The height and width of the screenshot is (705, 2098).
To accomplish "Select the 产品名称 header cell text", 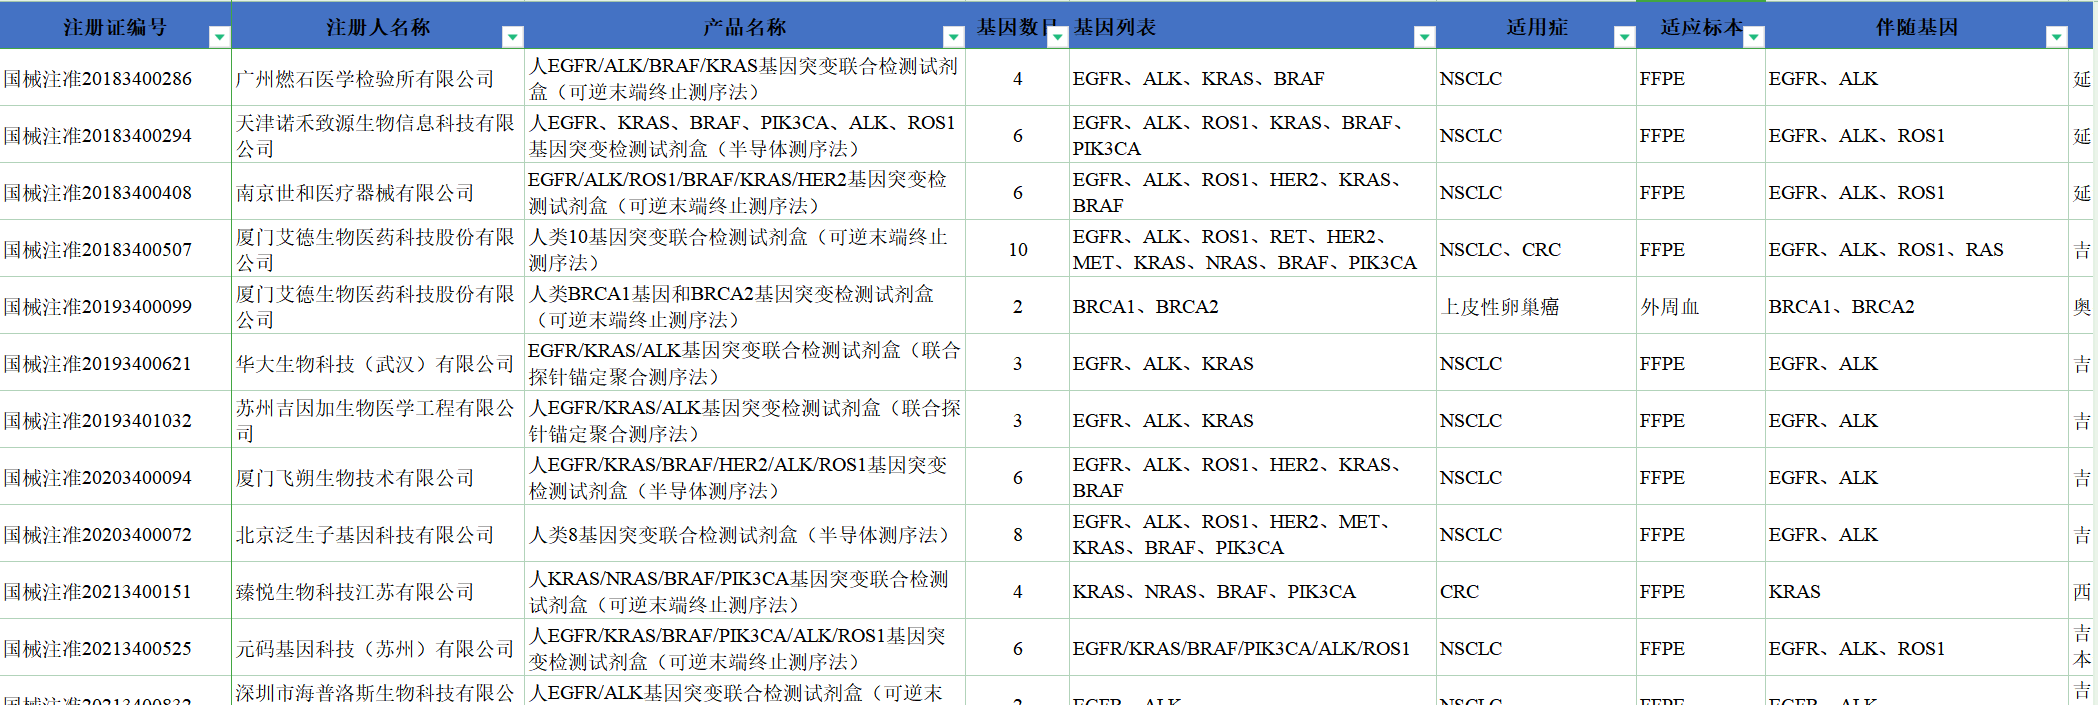I will [x=744, y=27].
